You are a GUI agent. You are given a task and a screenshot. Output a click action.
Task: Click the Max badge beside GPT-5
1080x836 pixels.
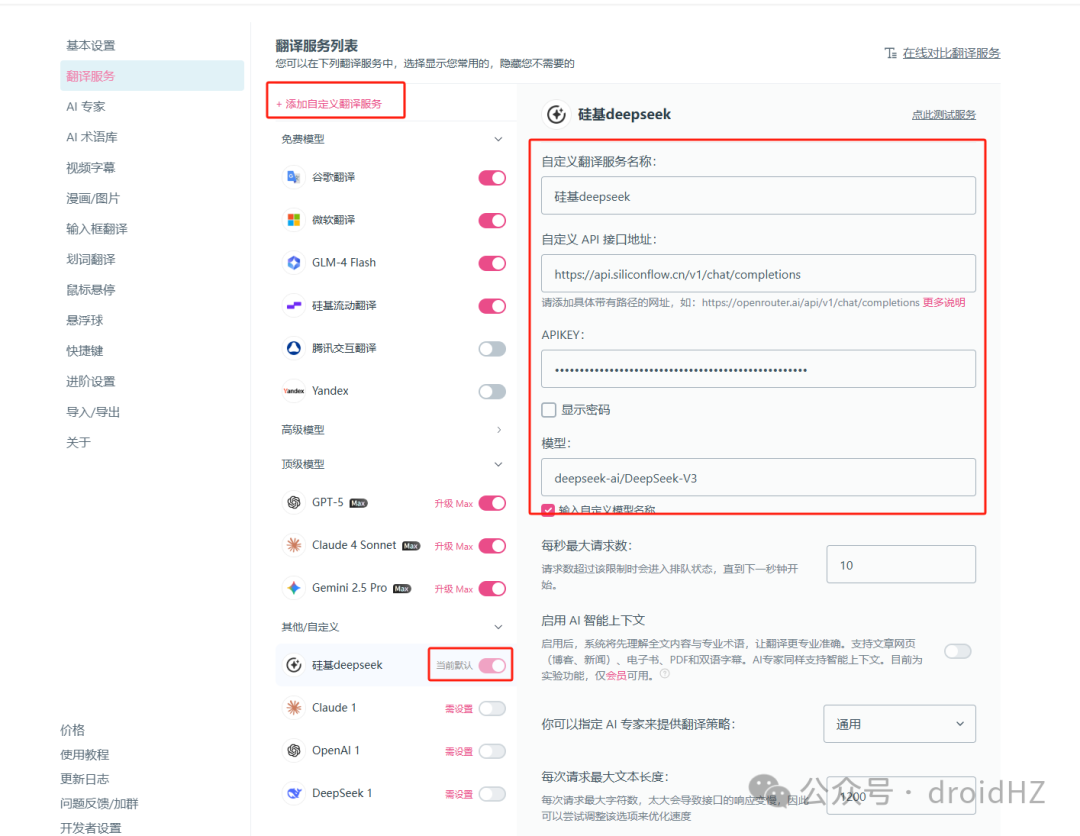(358, 503)
